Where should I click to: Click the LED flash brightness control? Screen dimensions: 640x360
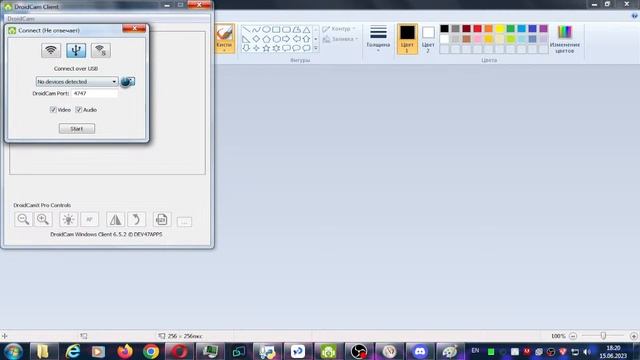click(x=68, y=220)
